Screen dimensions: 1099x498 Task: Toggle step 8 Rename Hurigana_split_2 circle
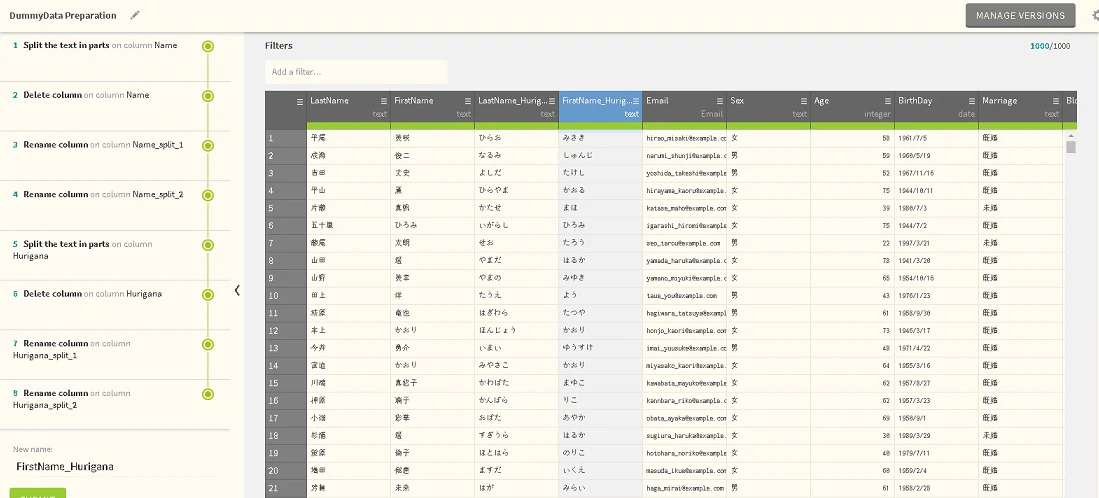207,394
